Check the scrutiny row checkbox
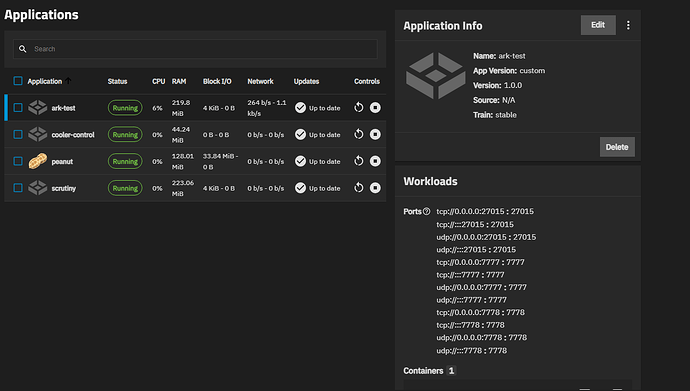The width and height of the screenshot is (690, 391). click(18, 188)
